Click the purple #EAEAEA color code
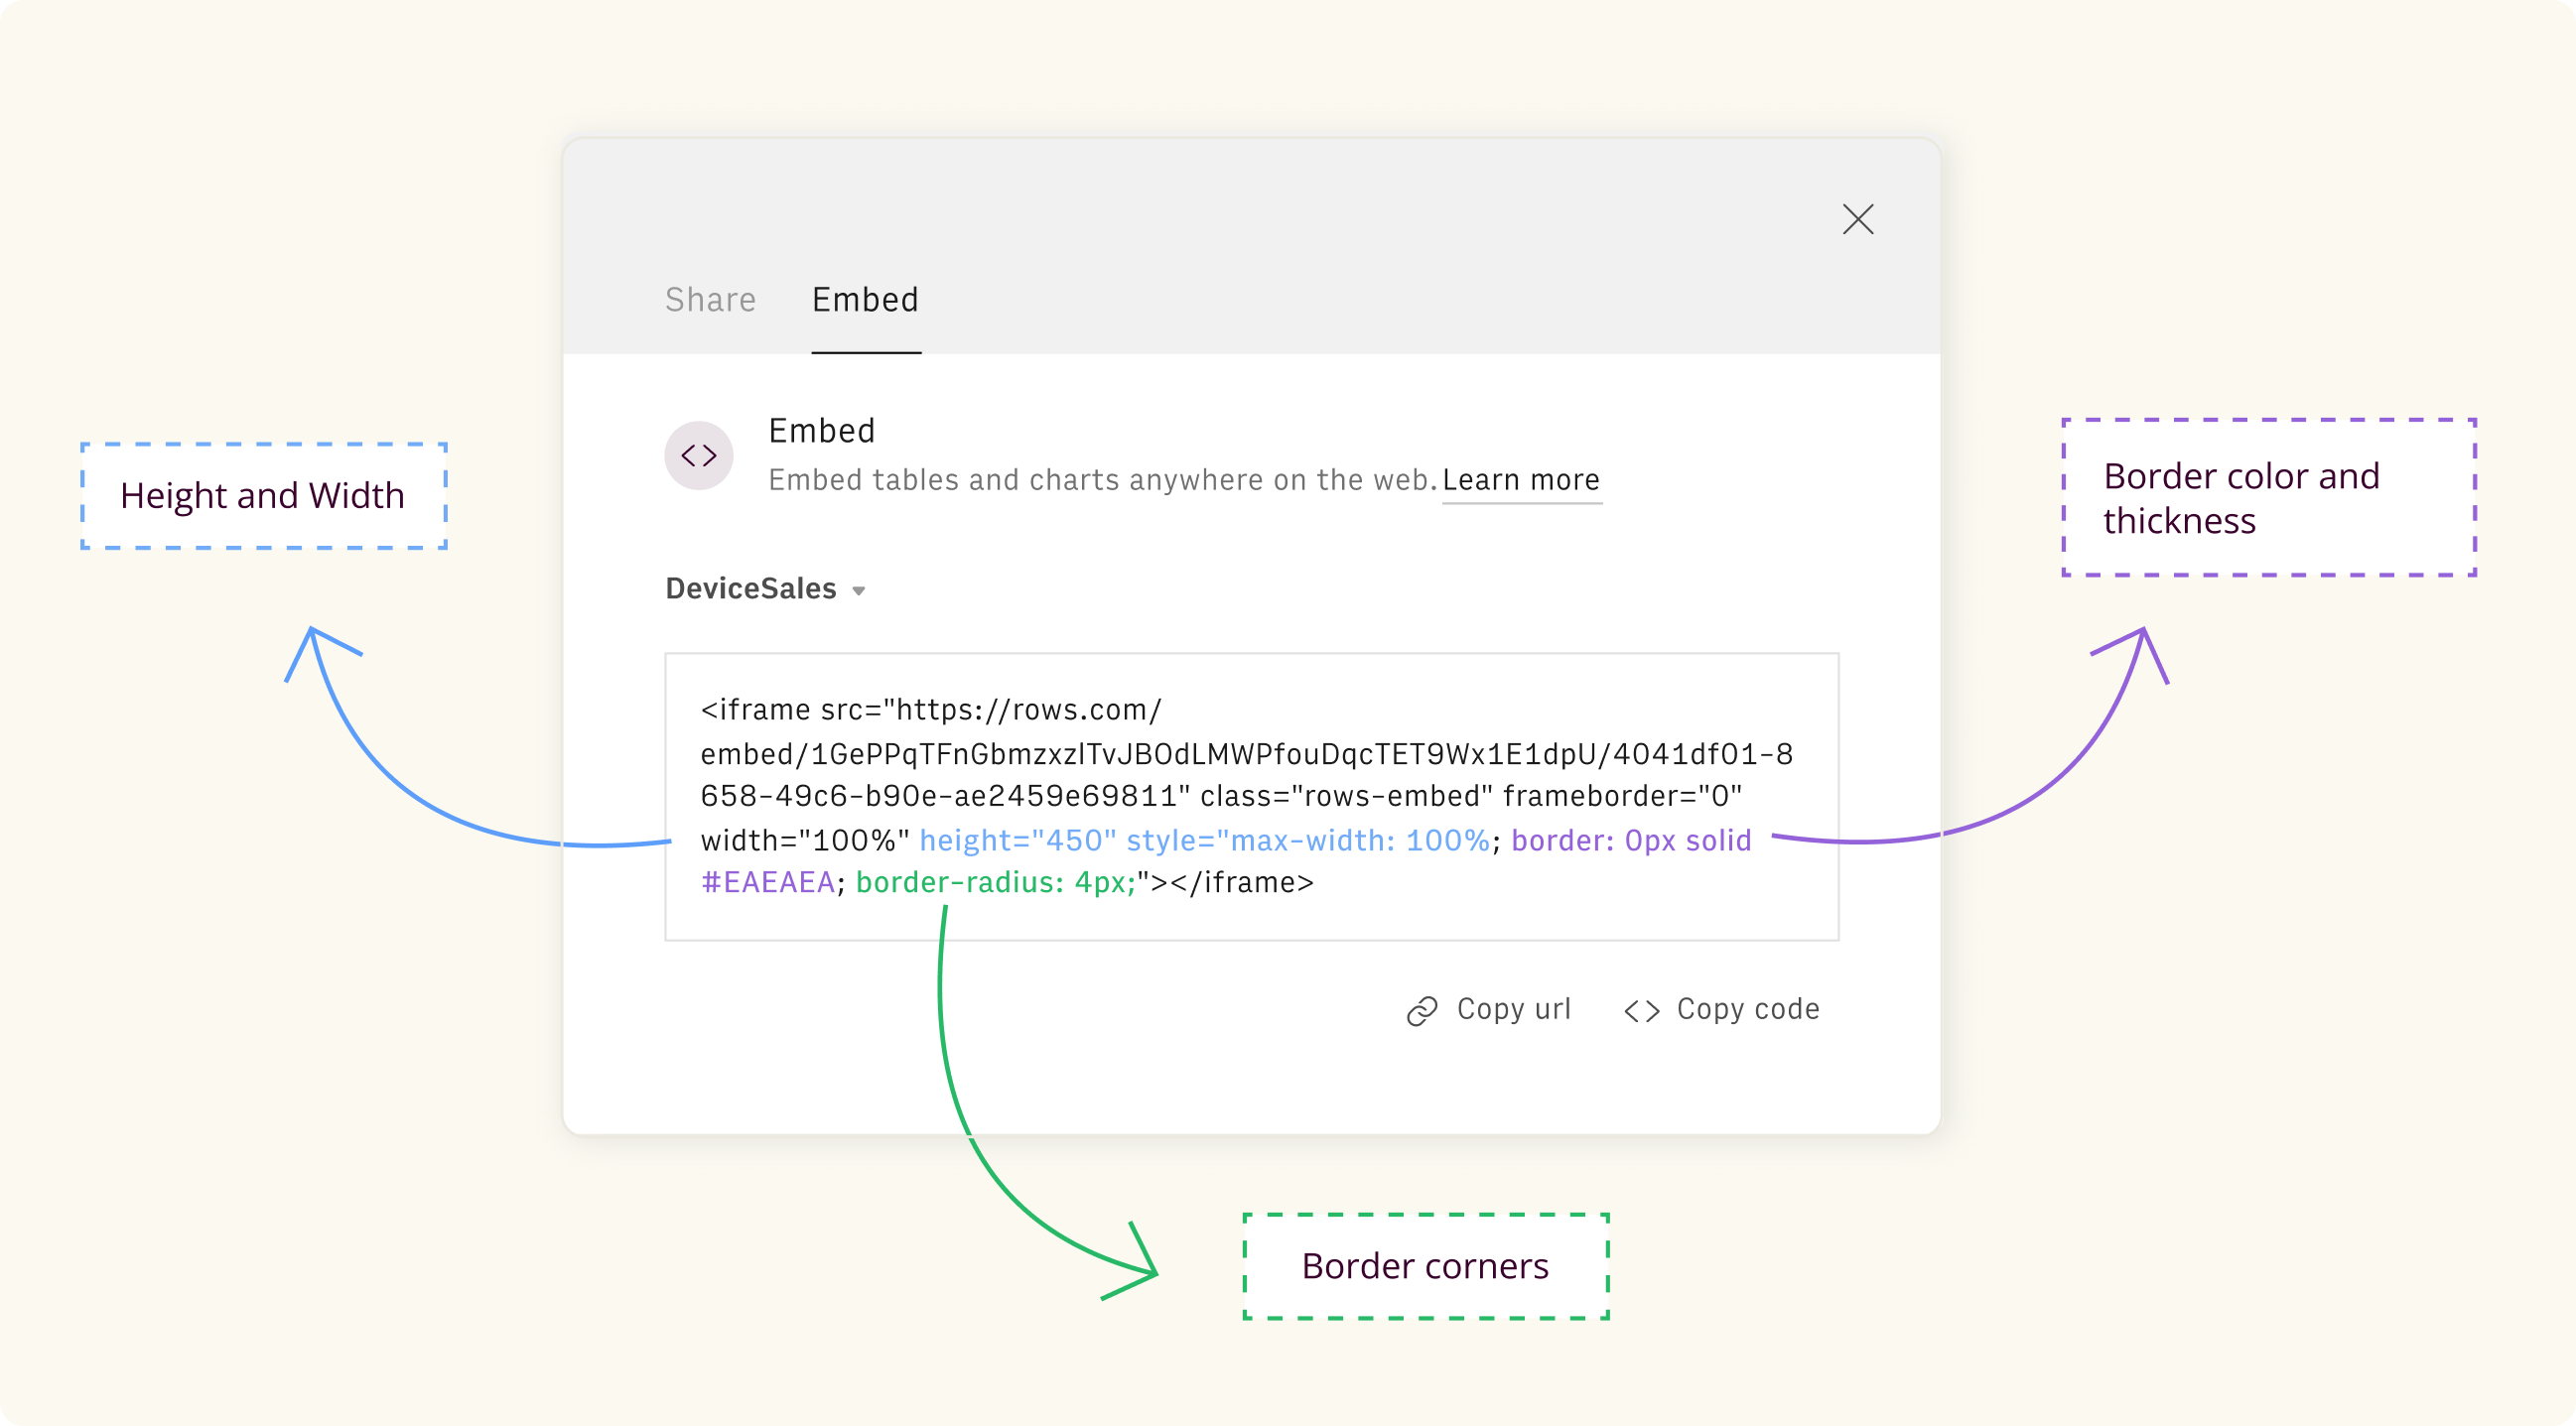This screenshot has width=2576, height=1426. tap(767, 883)
